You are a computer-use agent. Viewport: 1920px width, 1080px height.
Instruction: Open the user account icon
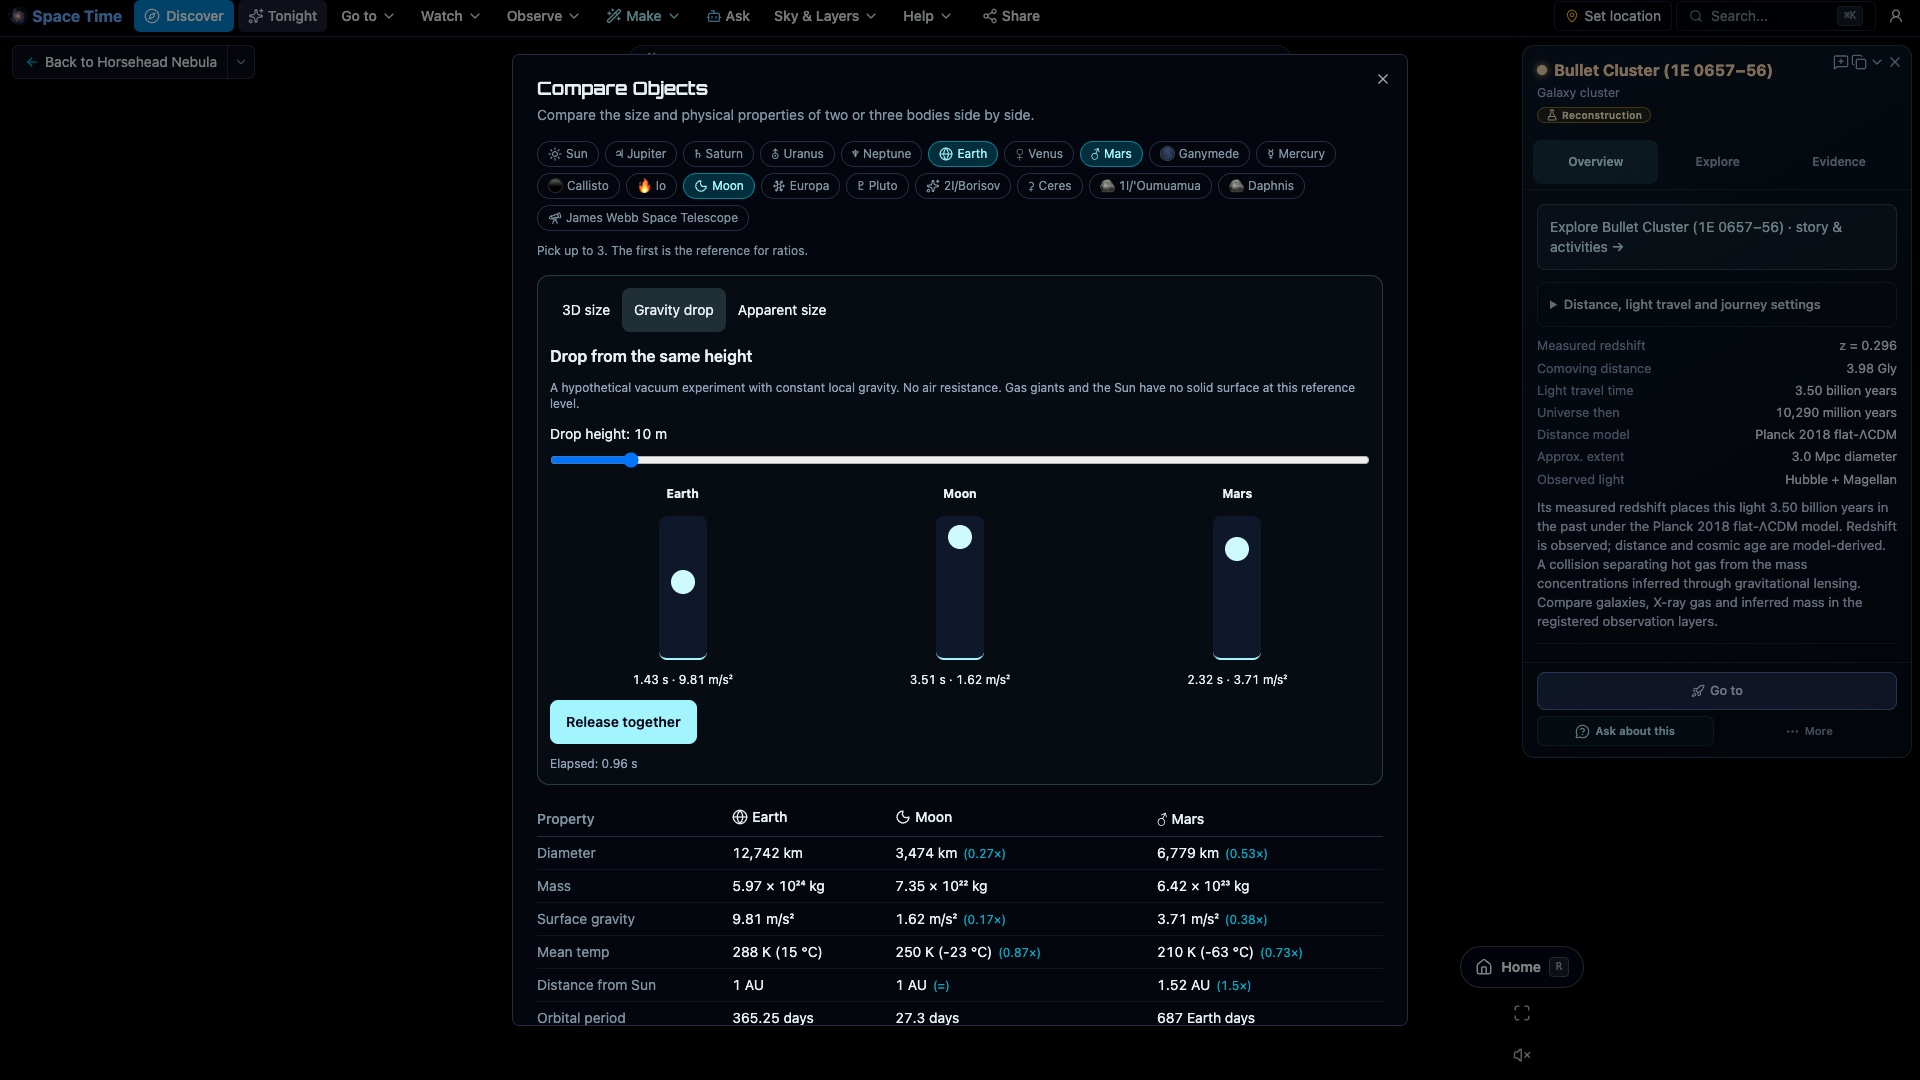[x=1895, y=16]
